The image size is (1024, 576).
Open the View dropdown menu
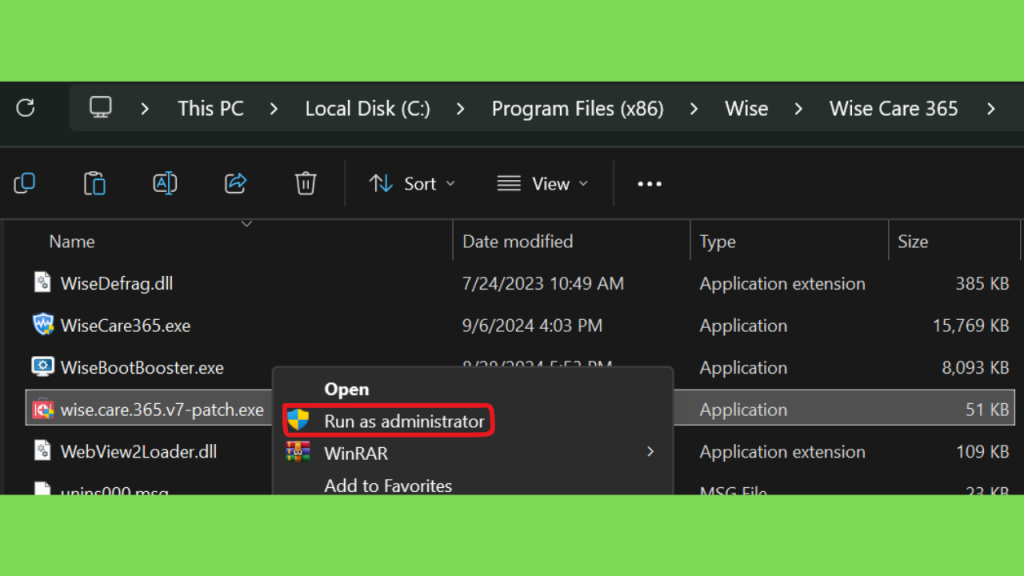pos(543,184)
